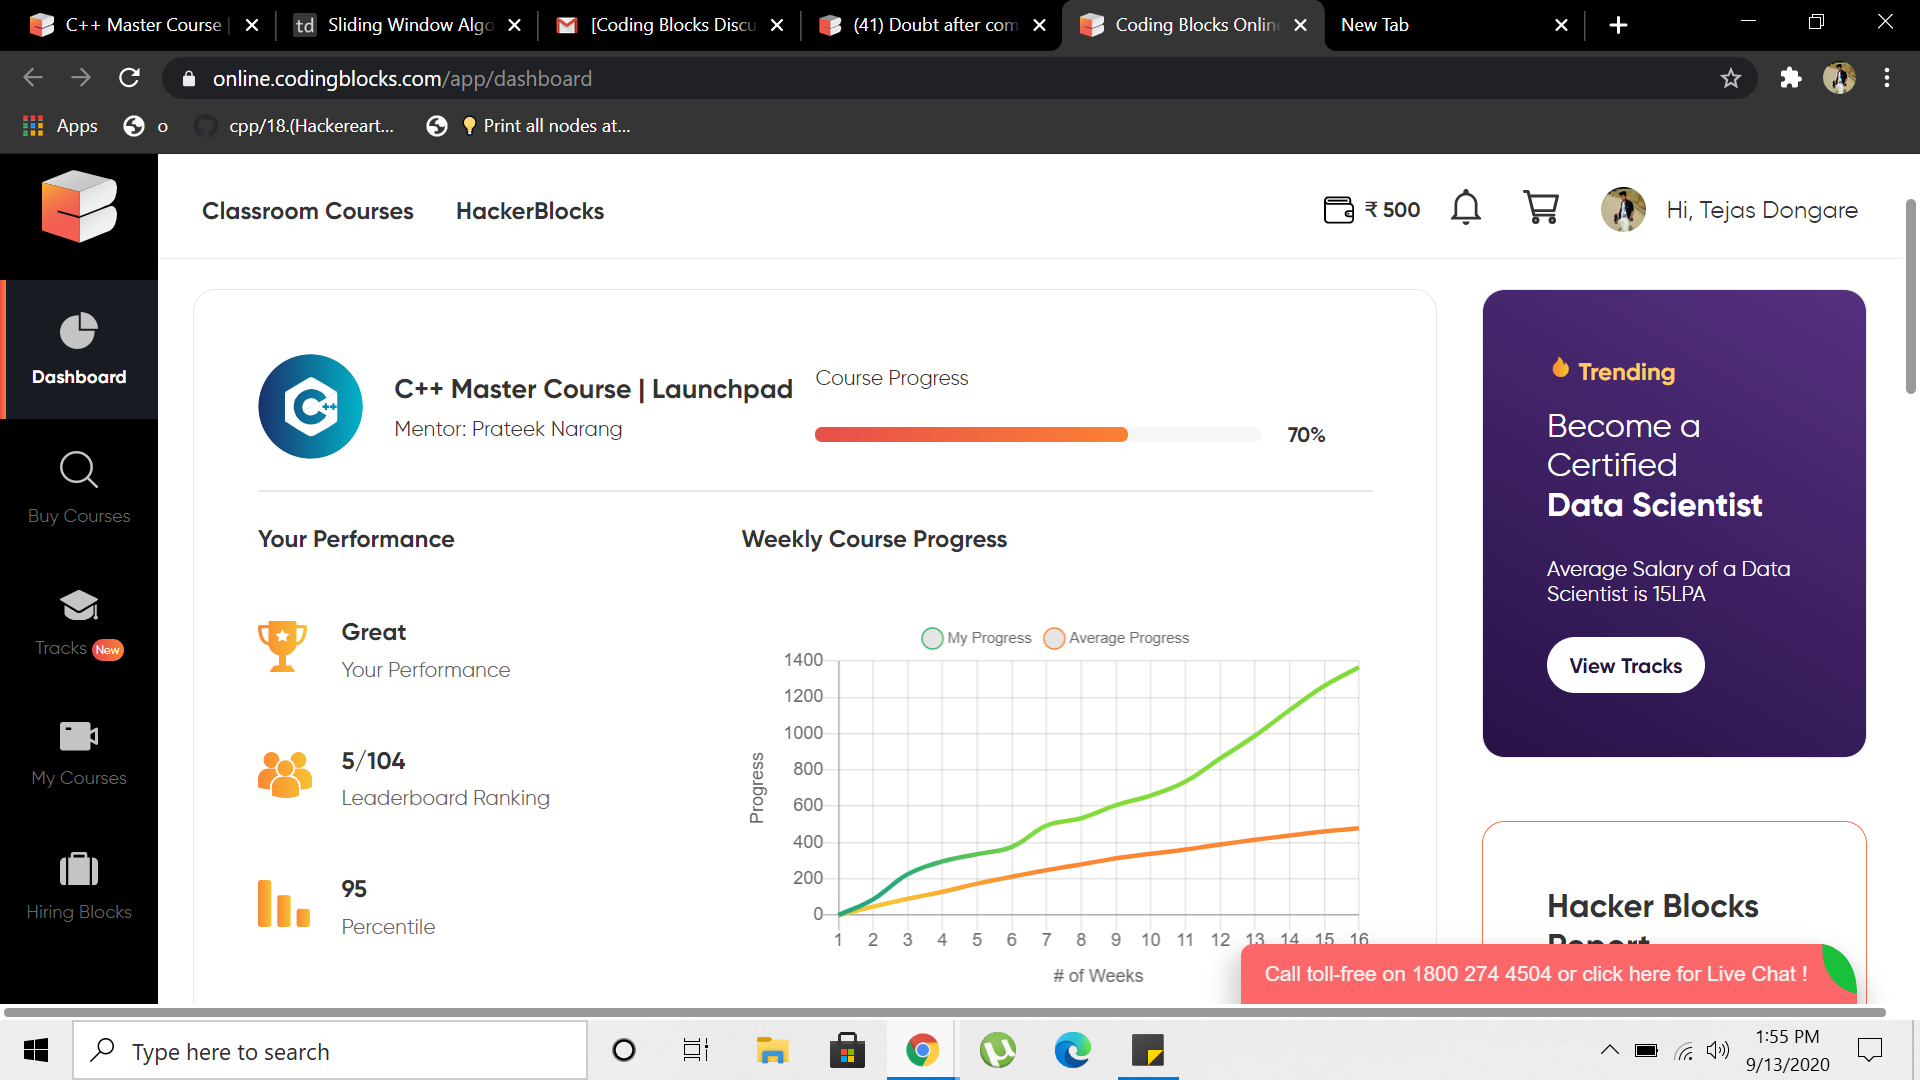The height and width of the screenshot is (1080, 1920).
Task: Click the page vertical scrollbar
Action: point(1910,296)
